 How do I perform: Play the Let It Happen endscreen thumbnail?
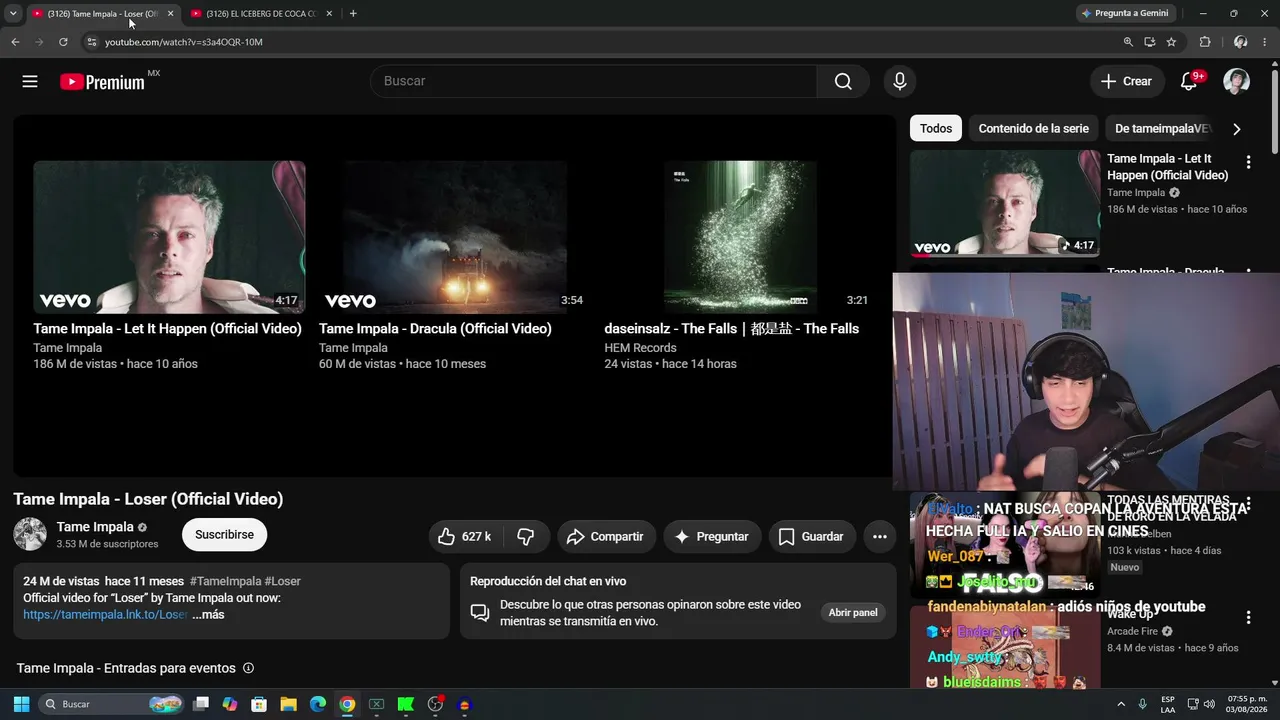click(x=169, y=238)
